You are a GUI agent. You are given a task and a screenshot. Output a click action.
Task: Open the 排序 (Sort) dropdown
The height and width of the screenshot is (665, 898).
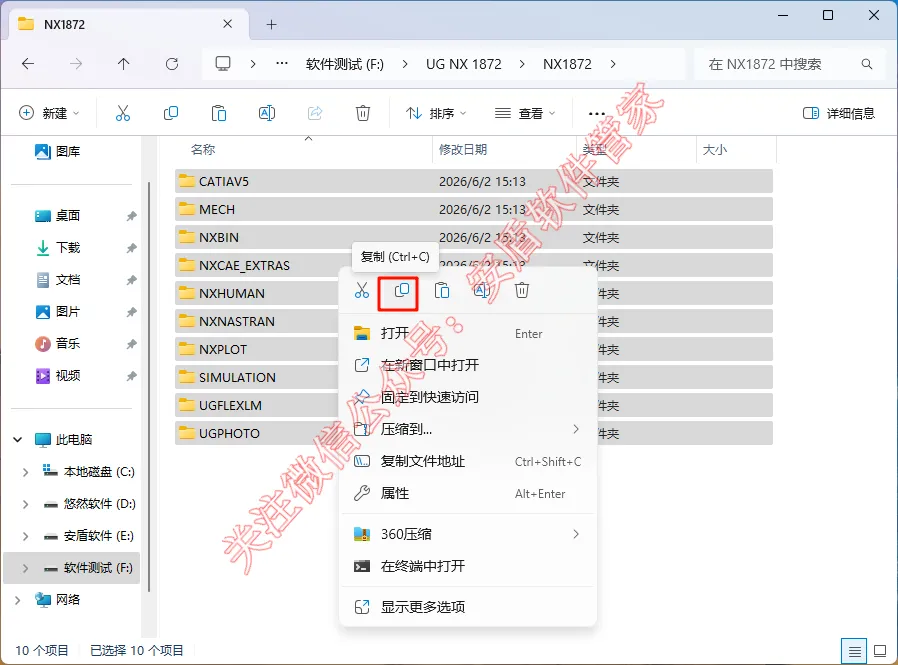click(x=436, y=113)
